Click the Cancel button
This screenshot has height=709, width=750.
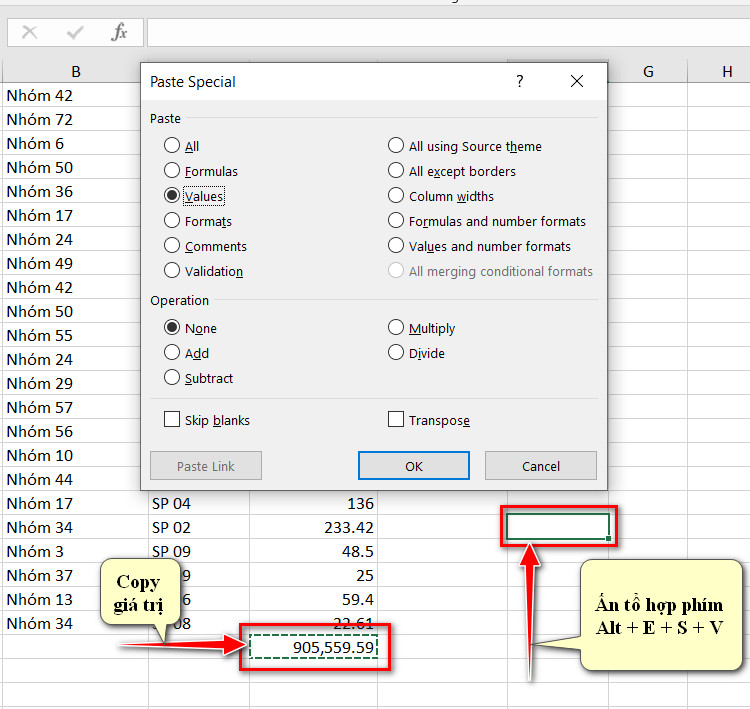[540, 465]
